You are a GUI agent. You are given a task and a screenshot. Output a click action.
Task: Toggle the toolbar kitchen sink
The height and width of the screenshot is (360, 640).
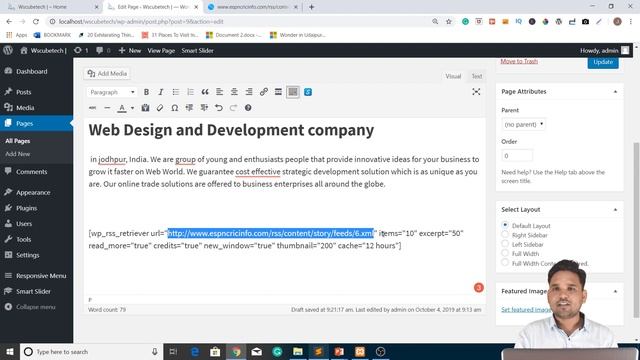293,92
